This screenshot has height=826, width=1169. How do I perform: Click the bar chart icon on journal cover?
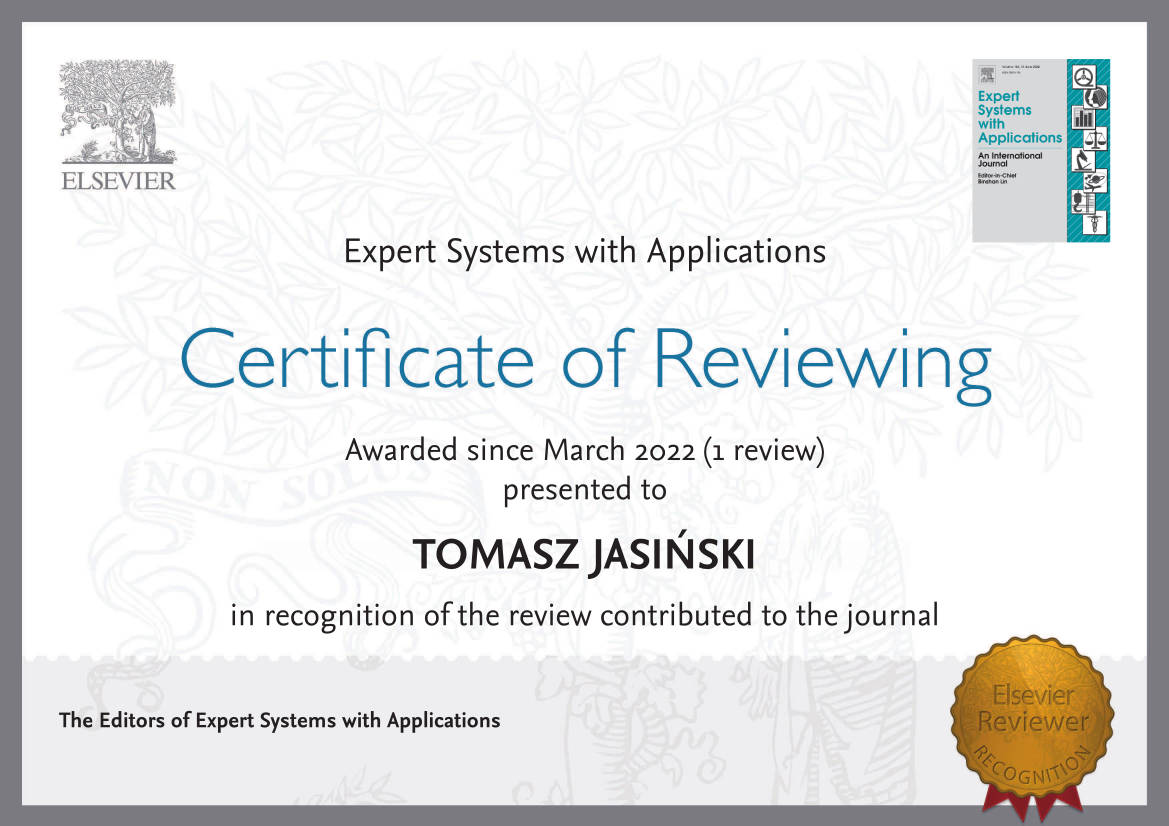click(1084, 117)
